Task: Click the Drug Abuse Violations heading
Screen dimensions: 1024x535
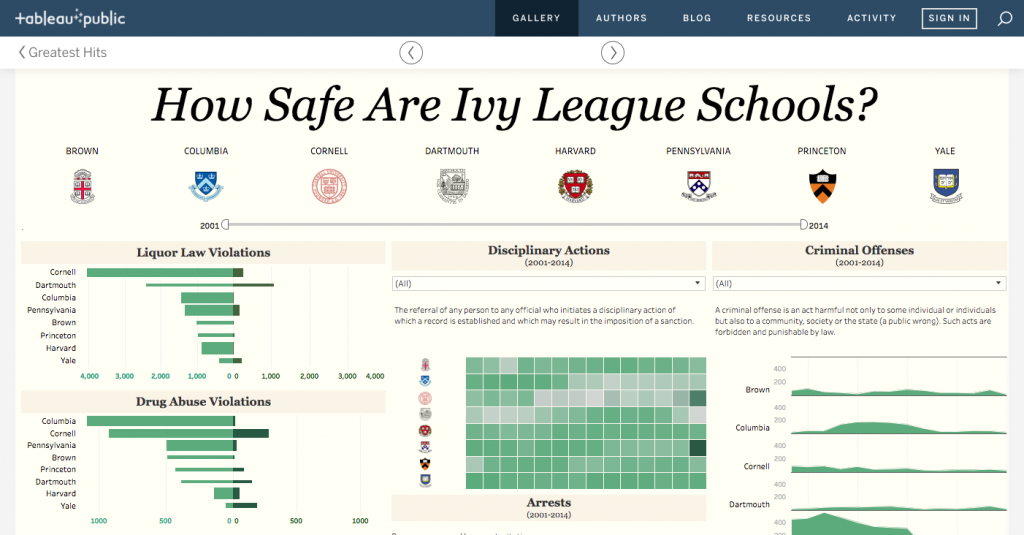Action: pyautogui.click(x=203, y=402)
